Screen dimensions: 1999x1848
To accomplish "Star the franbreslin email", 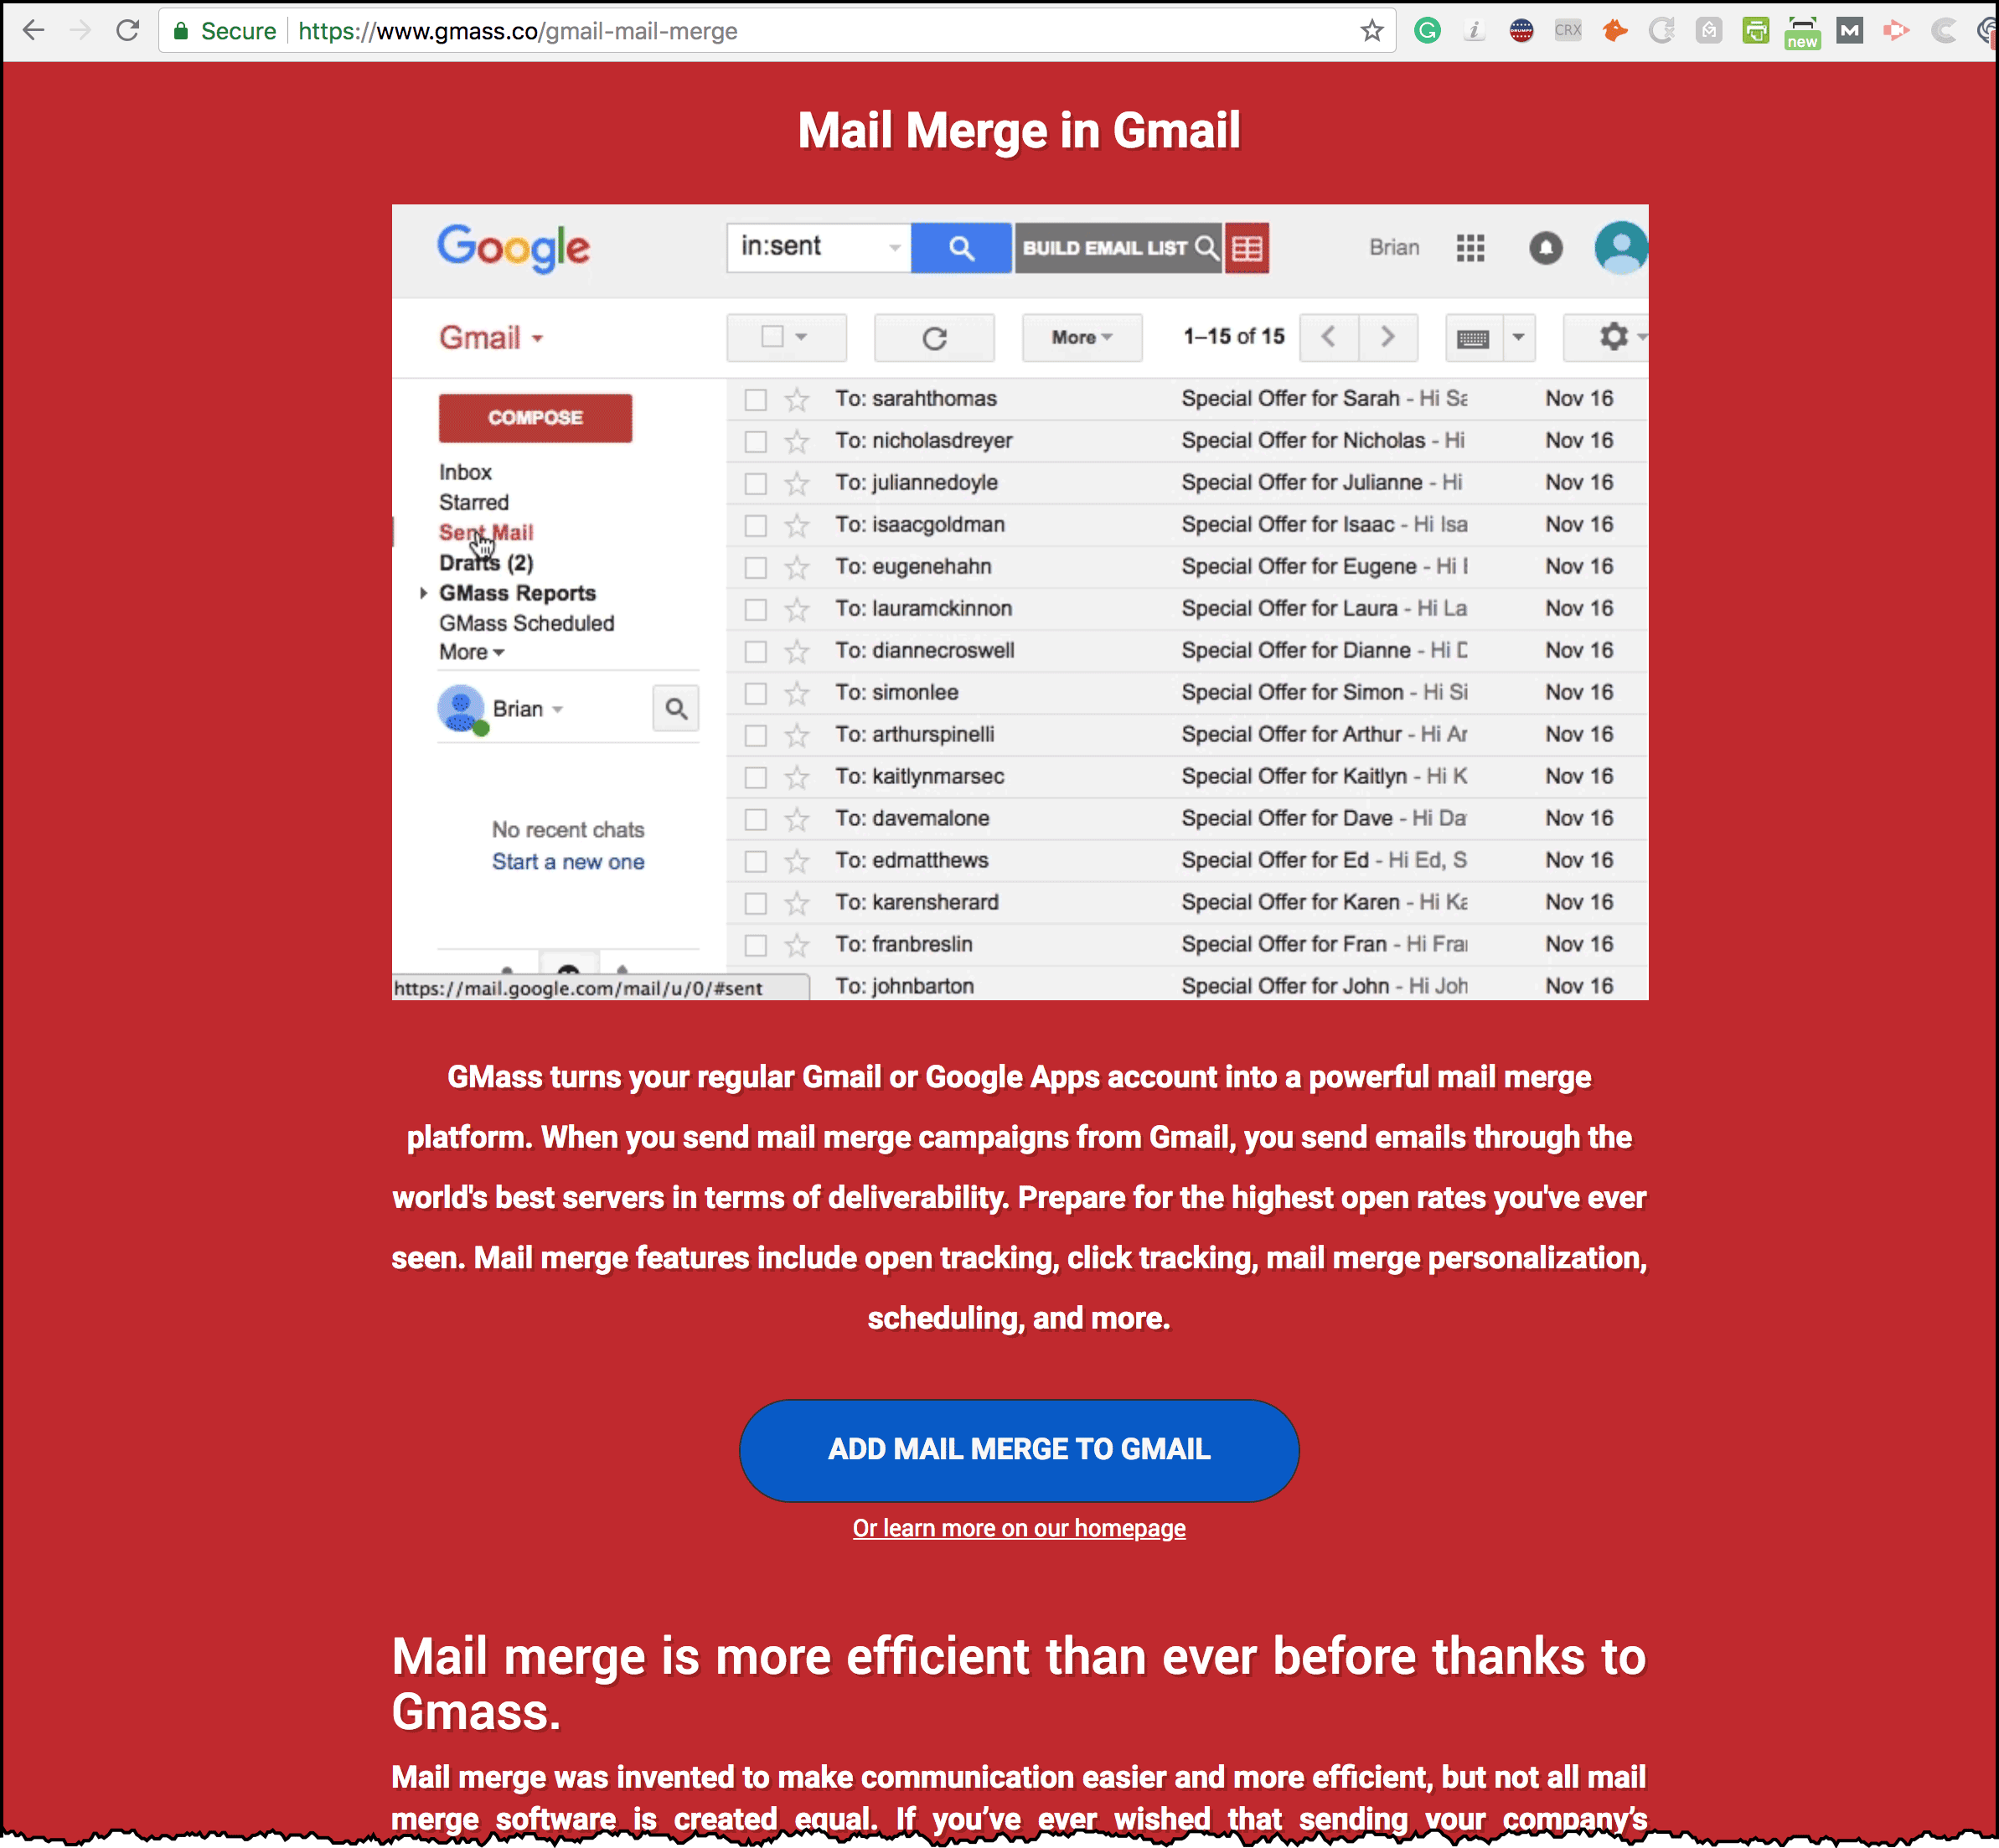I will coord(796,946).
